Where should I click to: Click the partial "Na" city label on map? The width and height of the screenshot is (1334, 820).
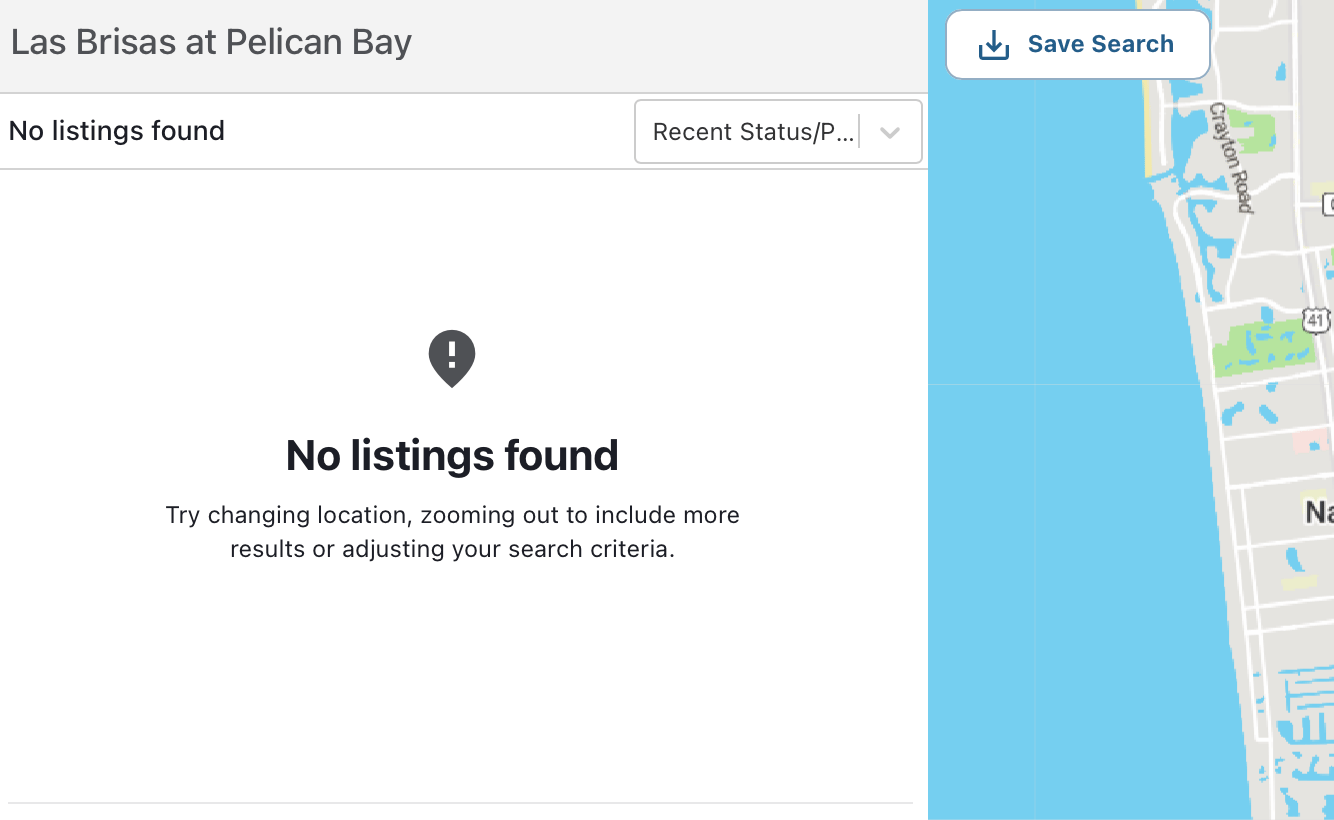[1319, 513]
